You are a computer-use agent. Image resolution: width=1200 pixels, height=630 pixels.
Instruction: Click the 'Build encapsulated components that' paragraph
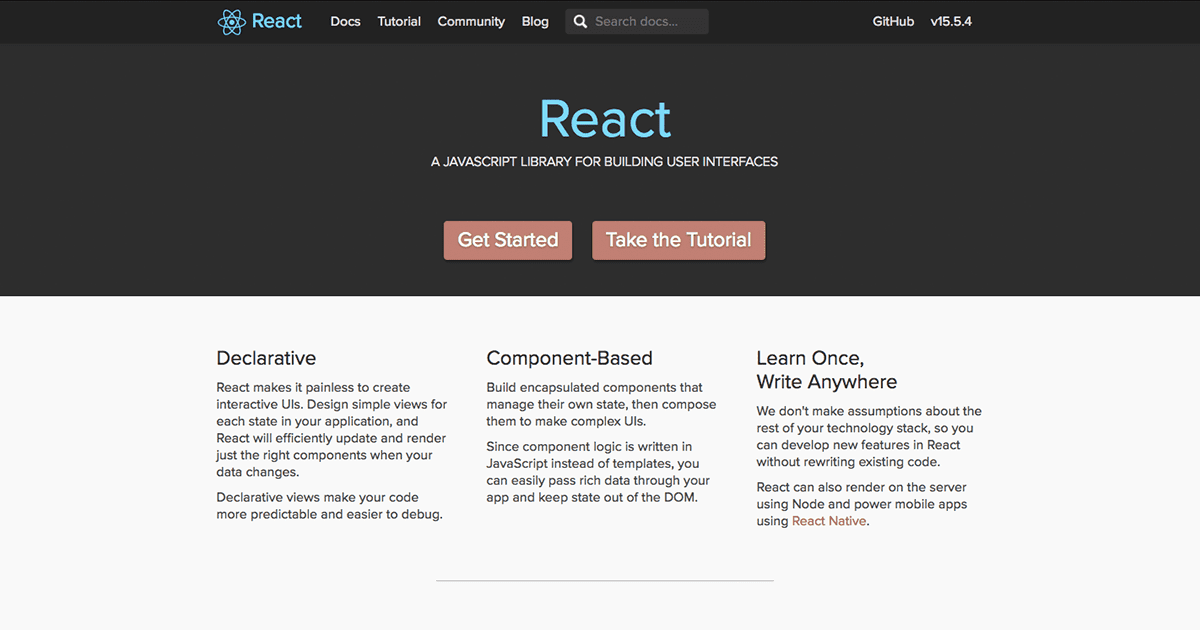[601, 404]
